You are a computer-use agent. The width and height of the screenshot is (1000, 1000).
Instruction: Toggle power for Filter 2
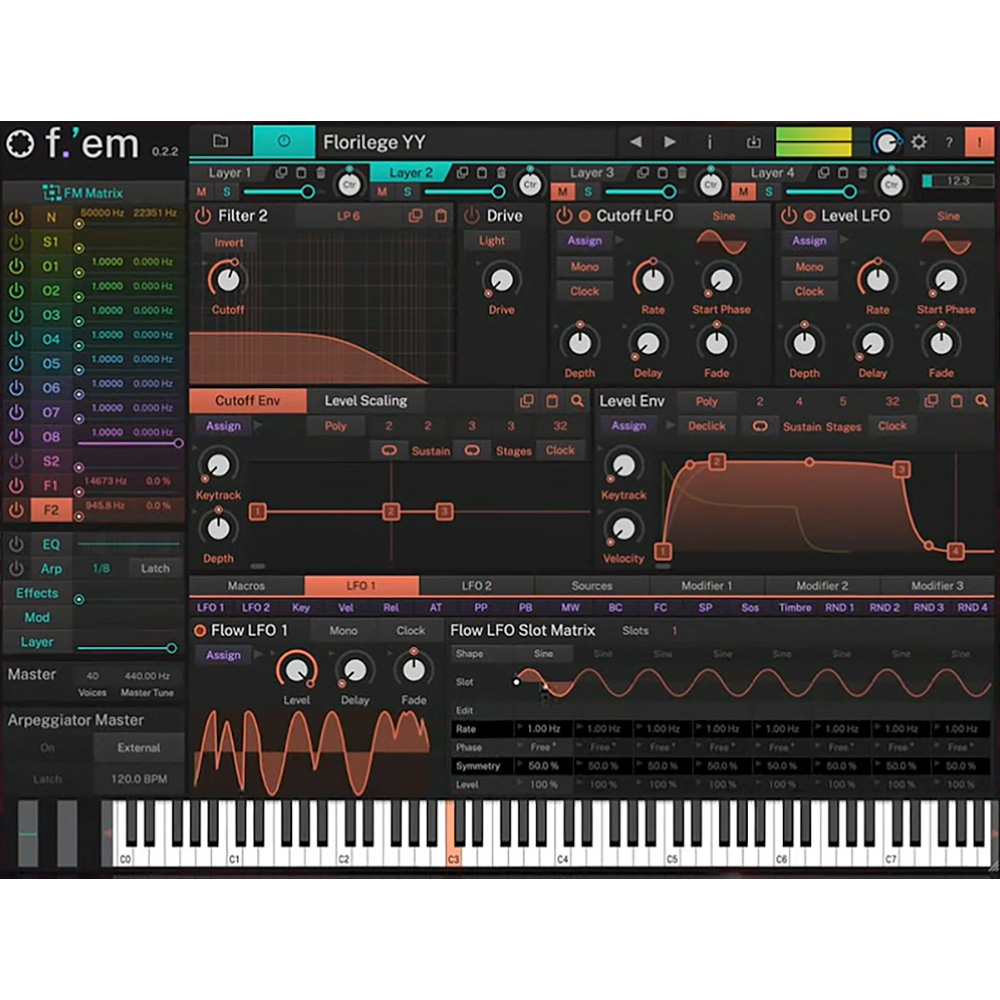pos(203,216)
